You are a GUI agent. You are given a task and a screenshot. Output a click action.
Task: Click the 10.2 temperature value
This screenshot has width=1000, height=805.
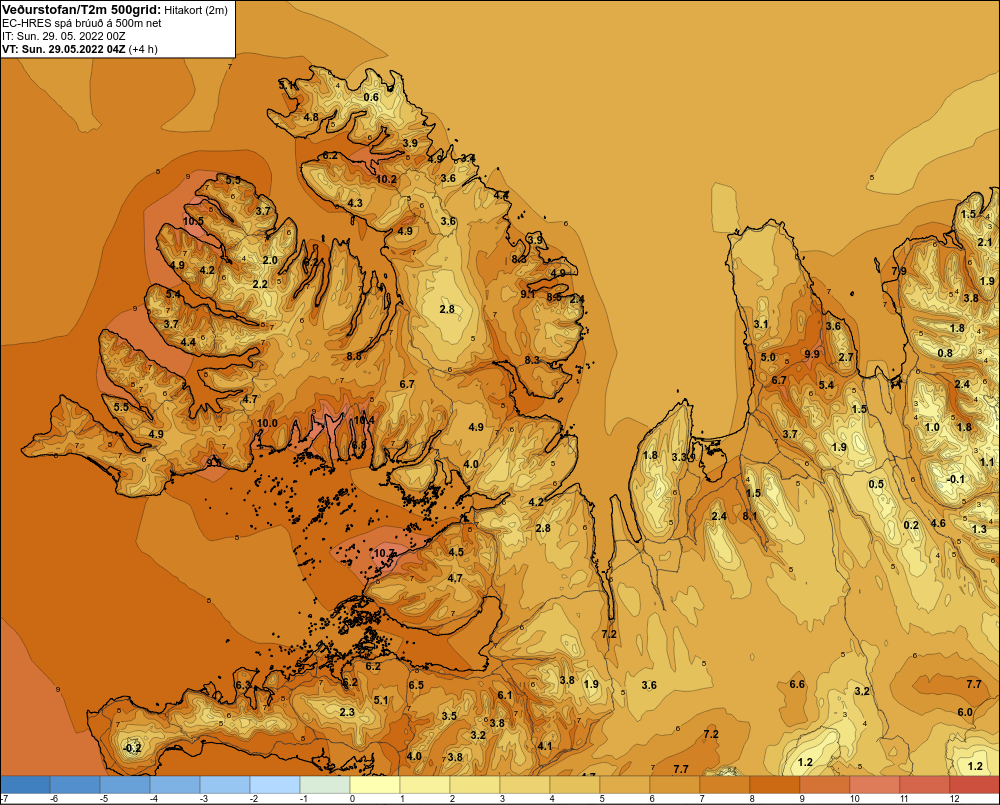click(386, 179)
